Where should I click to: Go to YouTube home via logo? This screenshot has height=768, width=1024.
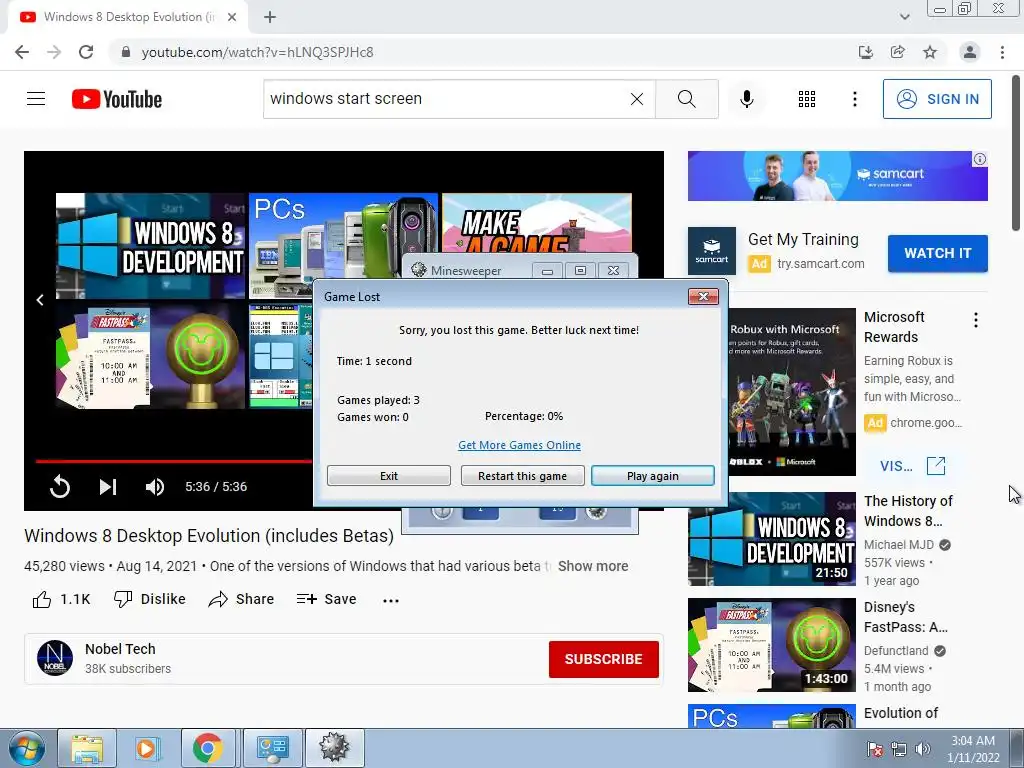pyautogui.click(x=117, y=99)
